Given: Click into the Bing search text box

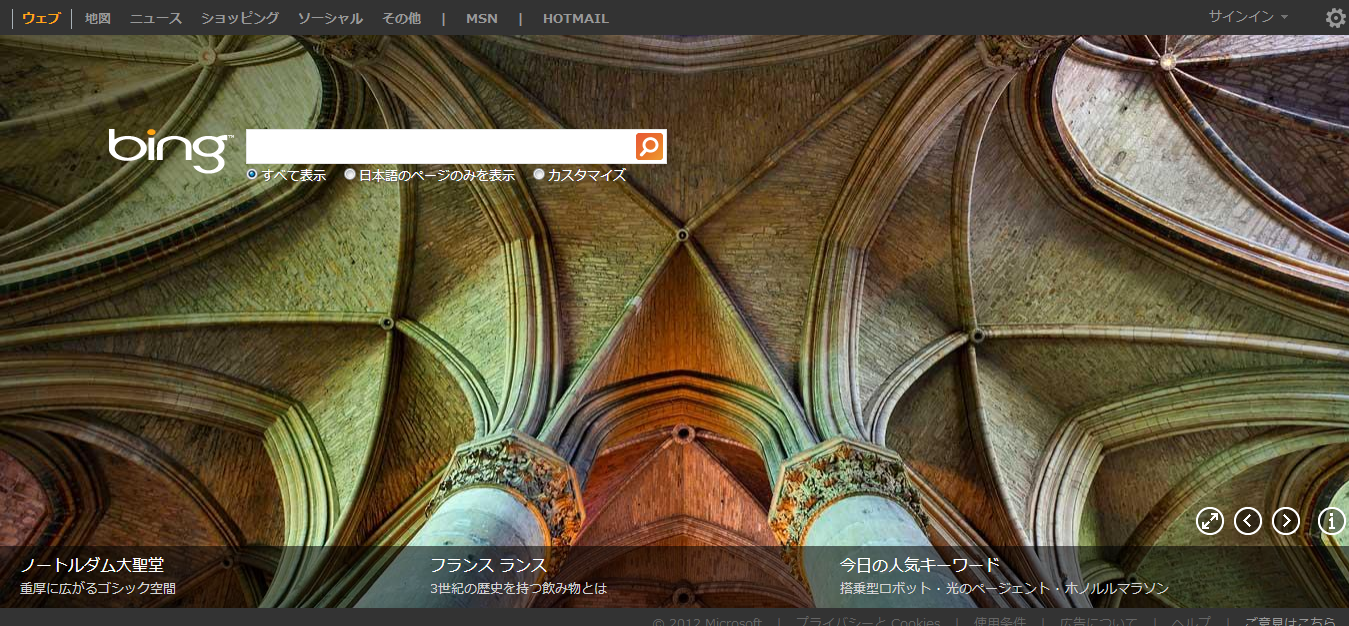Looking at the screenshot, I should [440, 146].
